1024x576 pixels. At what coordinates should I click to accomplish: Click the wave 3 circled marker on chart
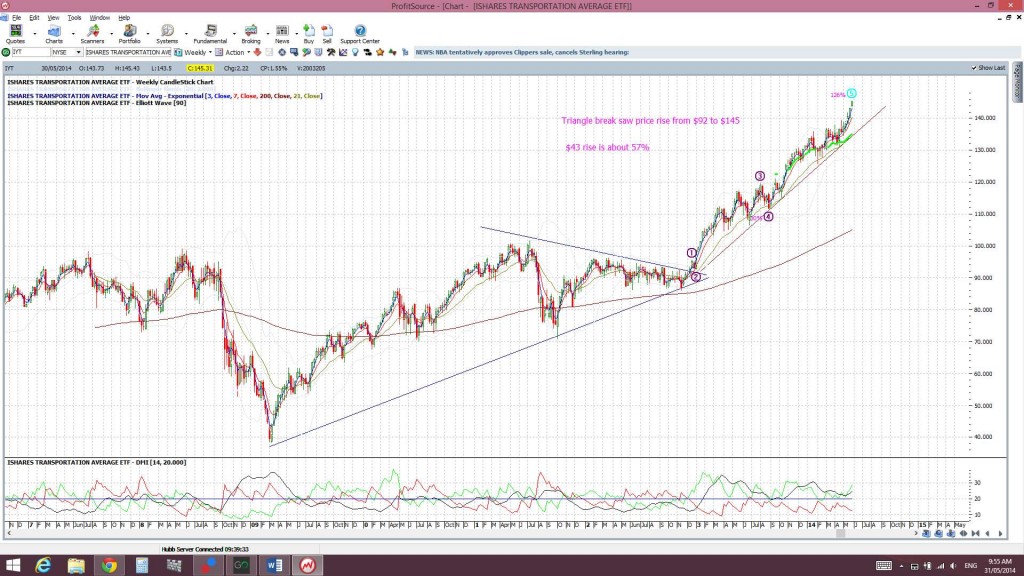point(760,176)
